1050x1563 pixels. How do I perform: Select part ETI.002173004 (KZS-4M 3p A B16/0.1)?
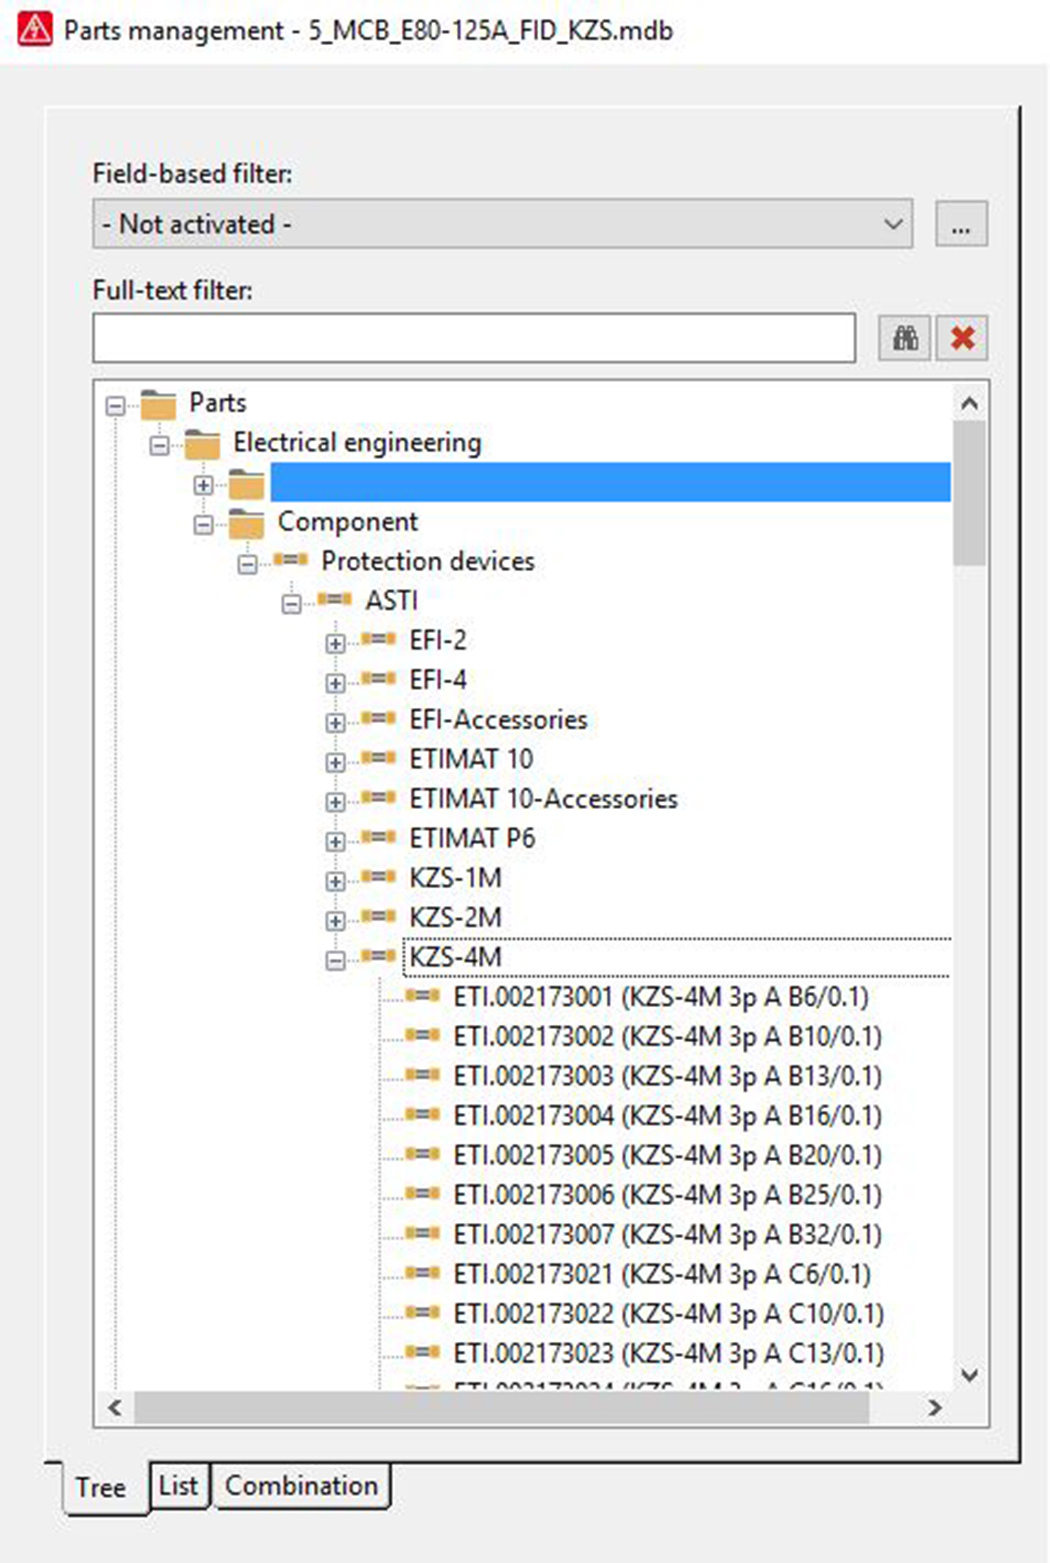coord(668,1115)
